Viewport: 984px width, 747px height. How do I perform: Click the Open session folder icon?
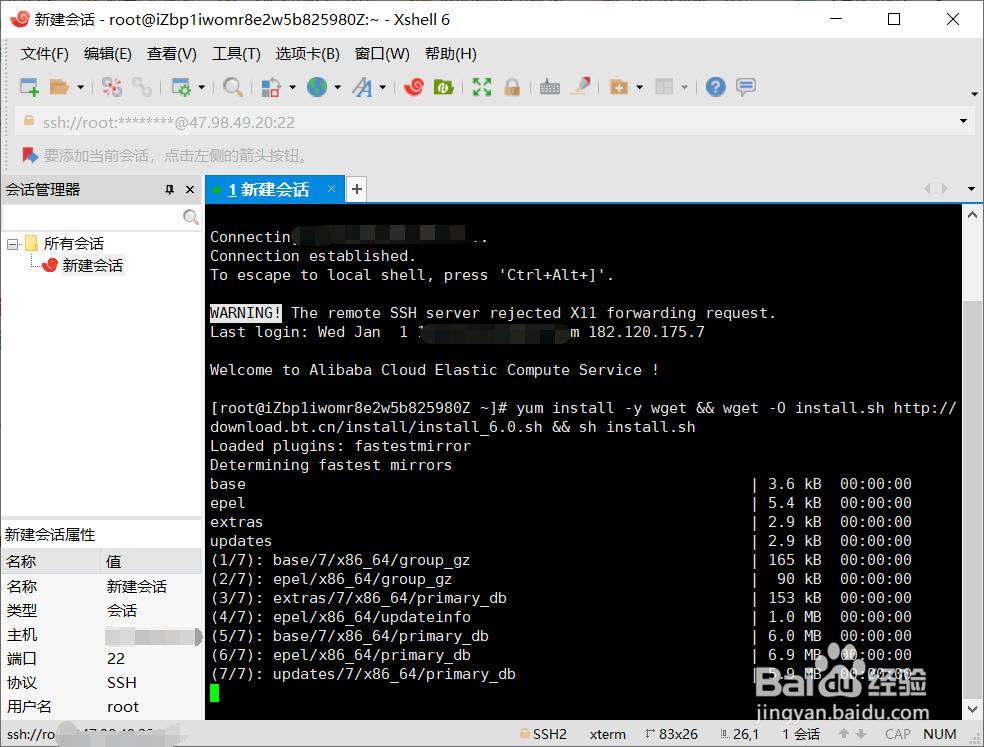[x=59, y=87]
